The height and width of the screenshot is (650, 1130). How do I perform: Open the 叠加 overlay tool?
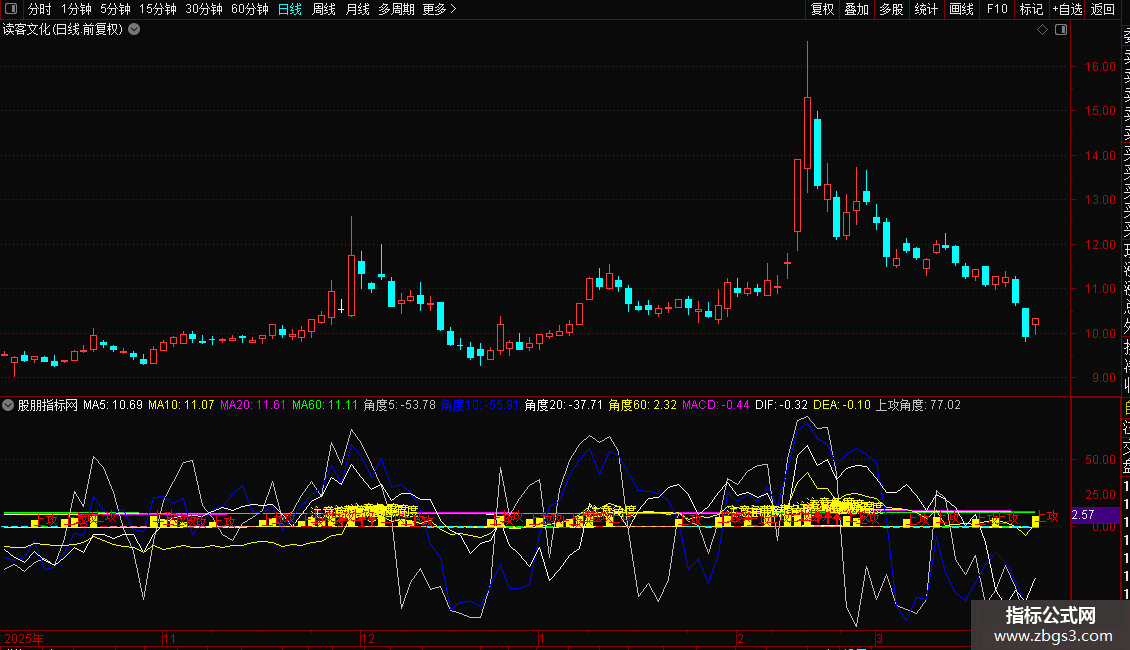click(x=856, y=9)
